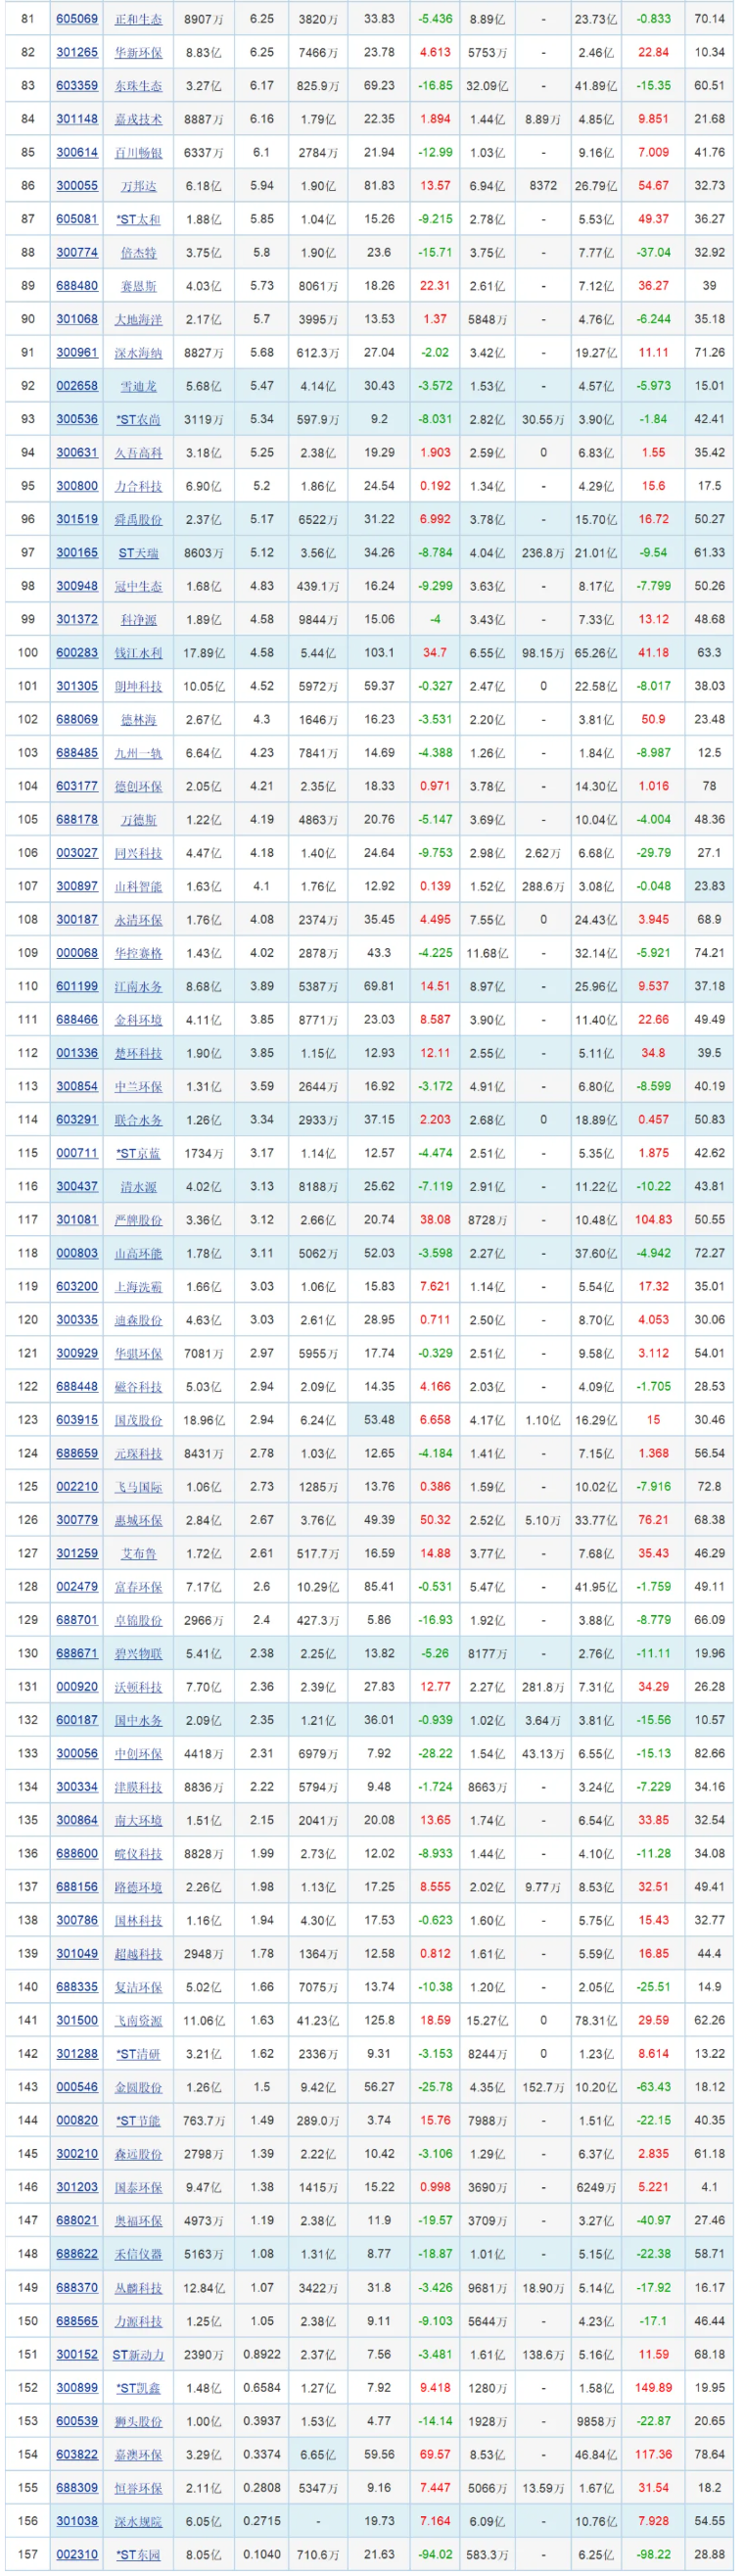Click the 德创环保 name link
Screen dimensions: 744x2576
(x=138, y=786)
